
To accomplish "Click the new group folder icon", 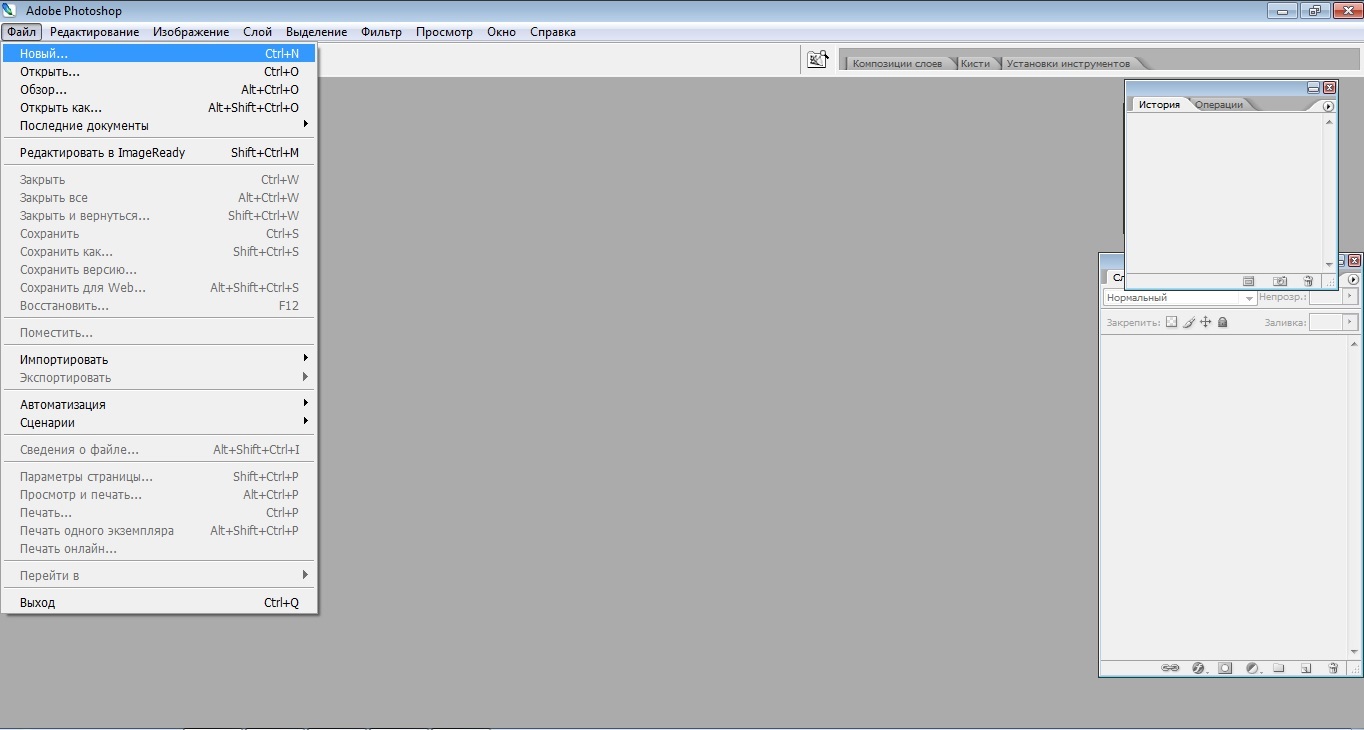I will click(x=1279, y=668).
